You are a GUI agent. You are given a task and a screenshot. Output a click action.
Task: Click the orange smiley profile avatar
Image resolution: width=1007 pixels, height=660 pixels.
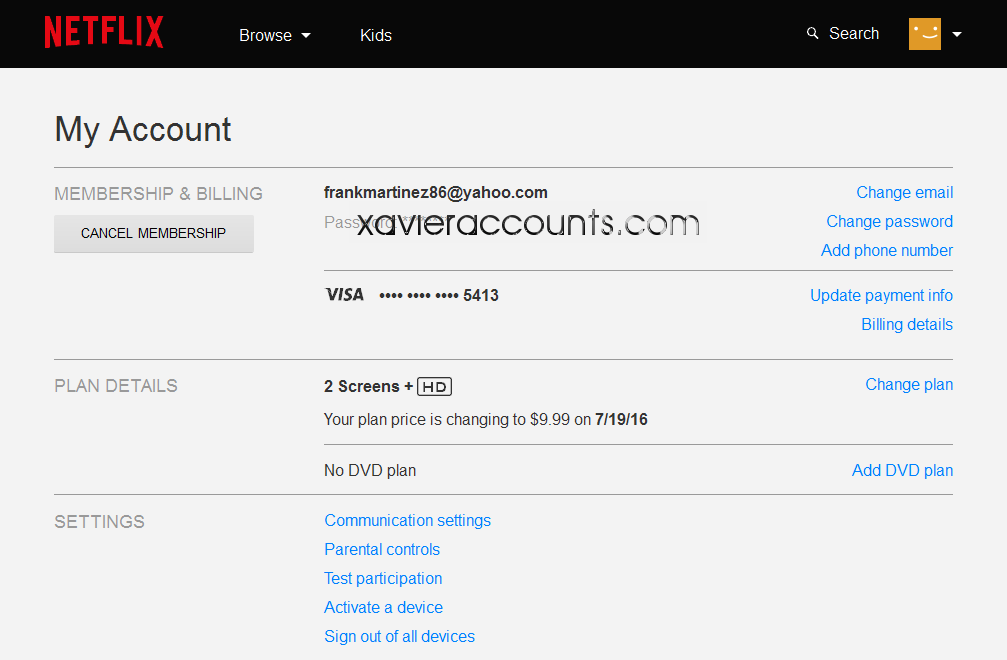[925, 34]
